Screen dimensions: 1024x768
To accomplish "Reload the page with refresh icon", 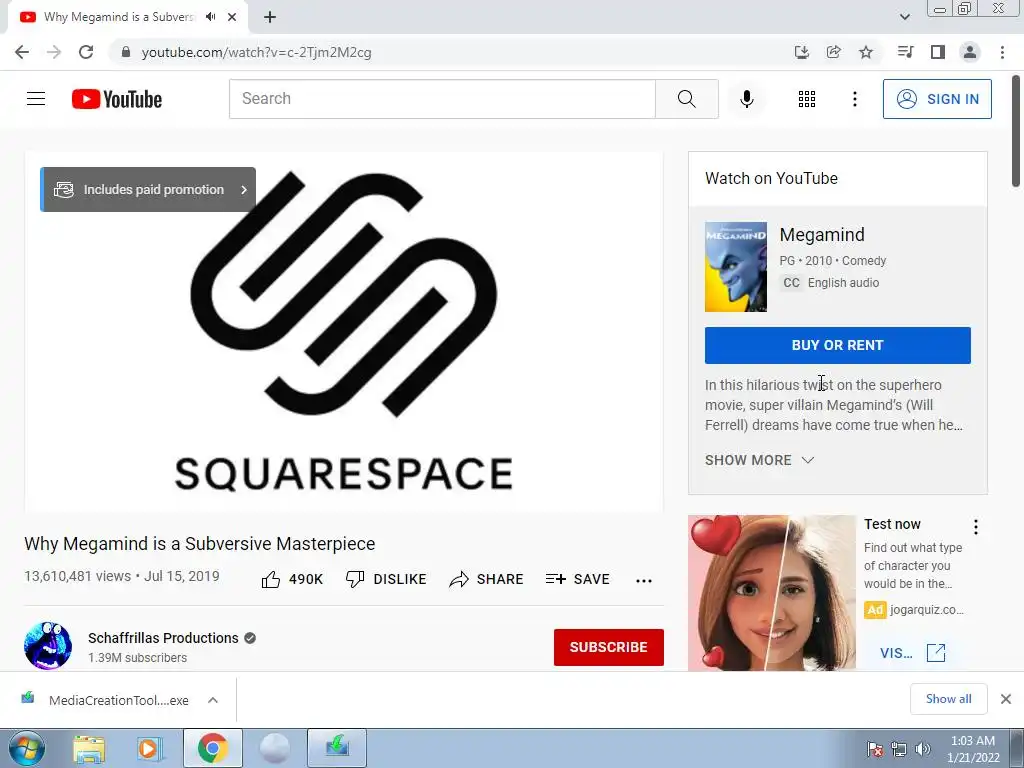I will pos(86,52).
